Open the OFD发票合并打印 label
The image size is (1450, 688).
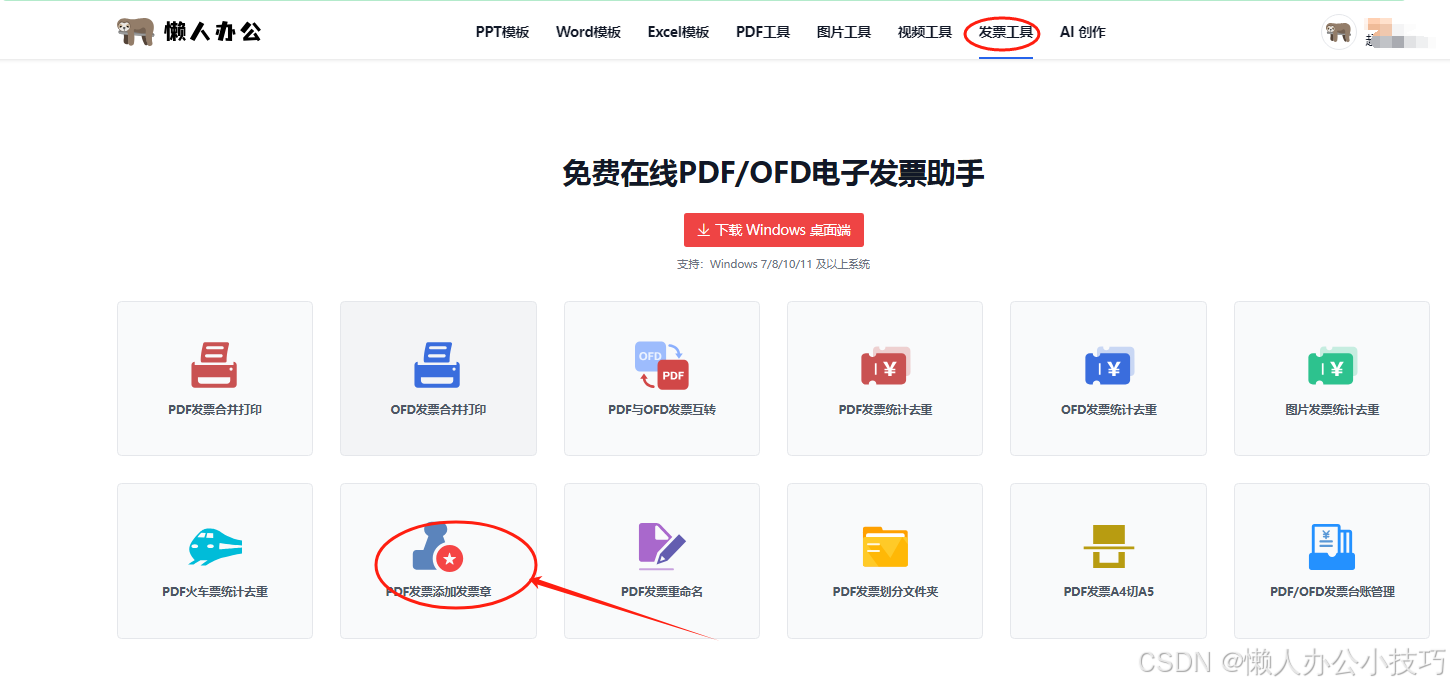click(x=438, y=410)
